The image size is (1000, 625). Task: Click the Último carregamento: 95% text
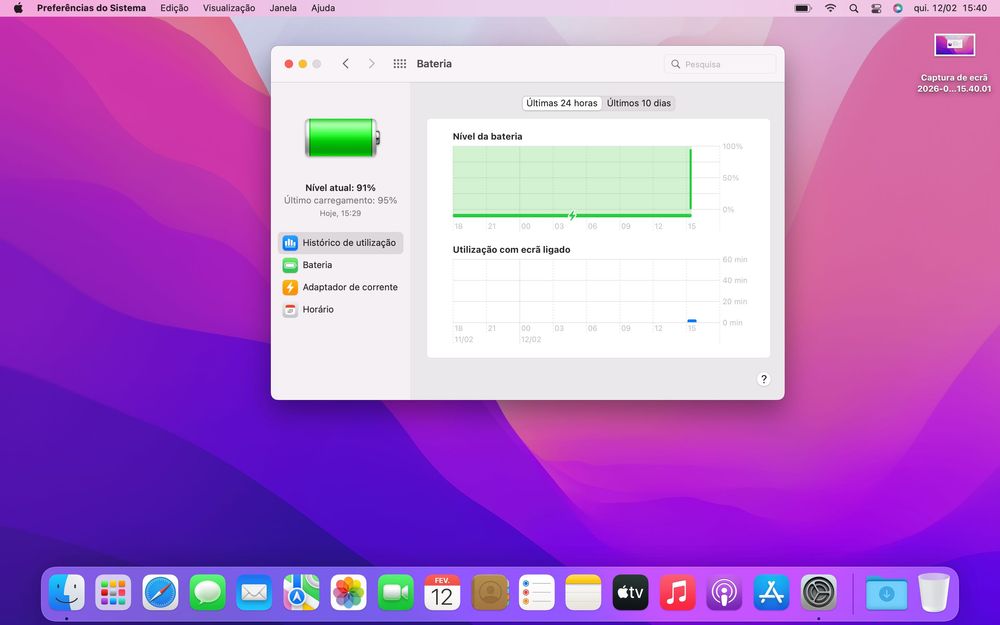click(341, 200)
